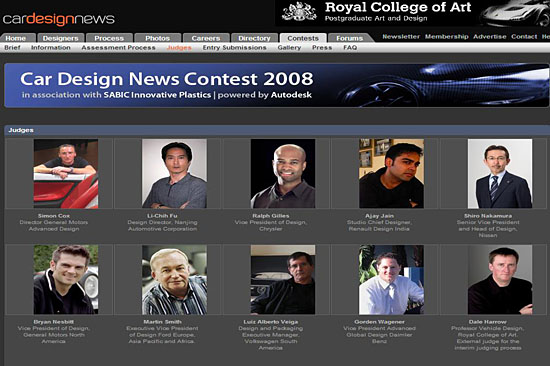Click the cardesignnews logo
Screen dimensions: 550x366
click(x=59, y=19)
